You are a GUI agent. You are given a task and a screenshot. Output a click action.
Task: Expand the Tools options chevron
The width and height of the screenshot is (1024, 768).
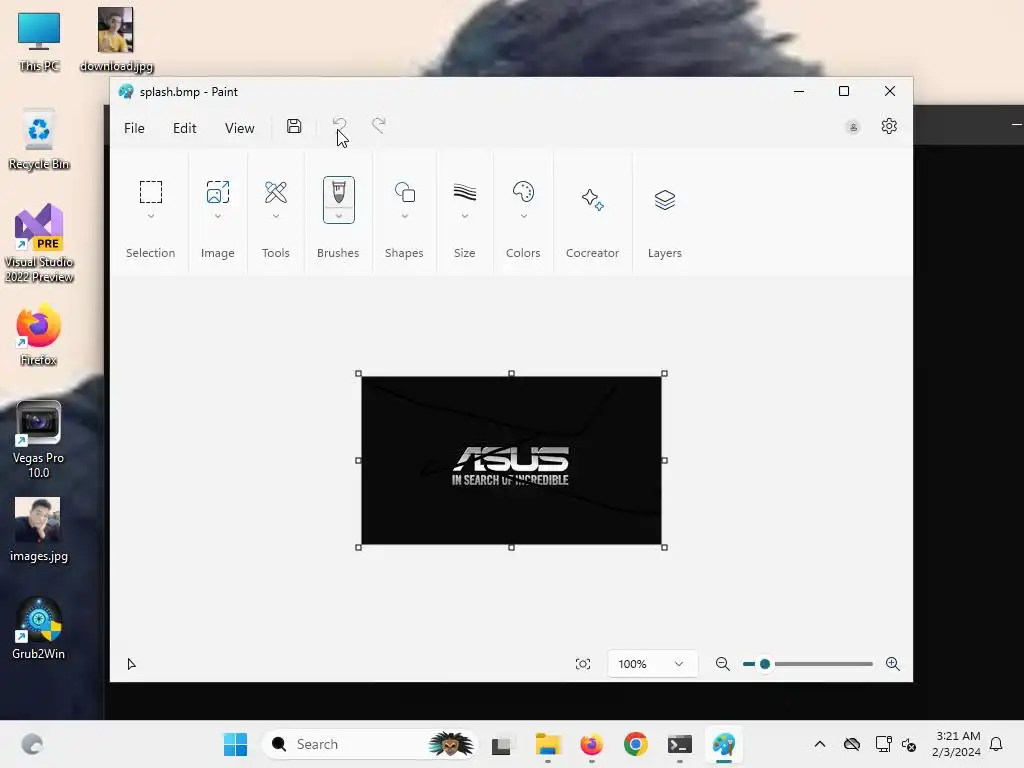pos(276,216)
